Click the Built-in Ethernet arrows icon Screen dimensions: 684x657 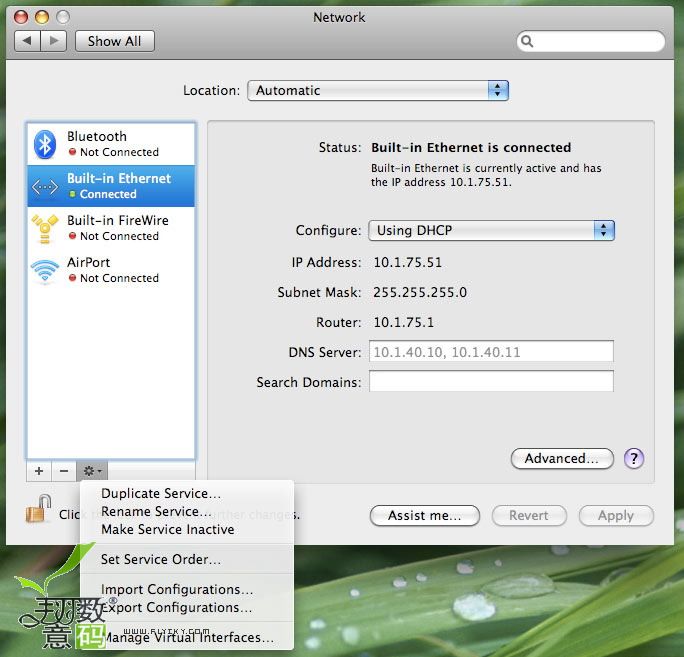coord(45,187)
